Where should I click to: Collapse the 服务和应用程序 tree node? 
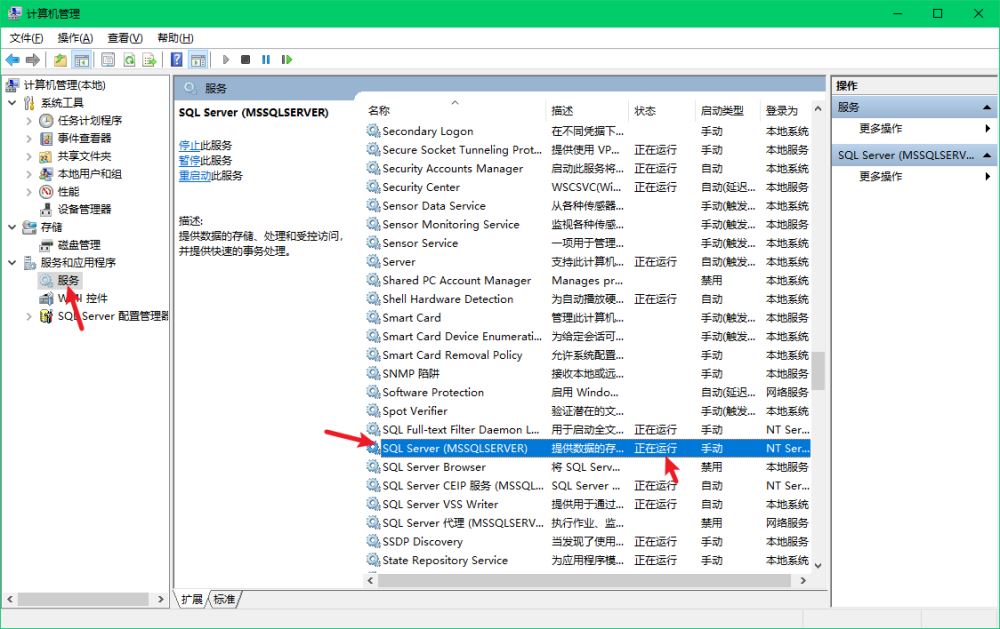pos(12,262)
